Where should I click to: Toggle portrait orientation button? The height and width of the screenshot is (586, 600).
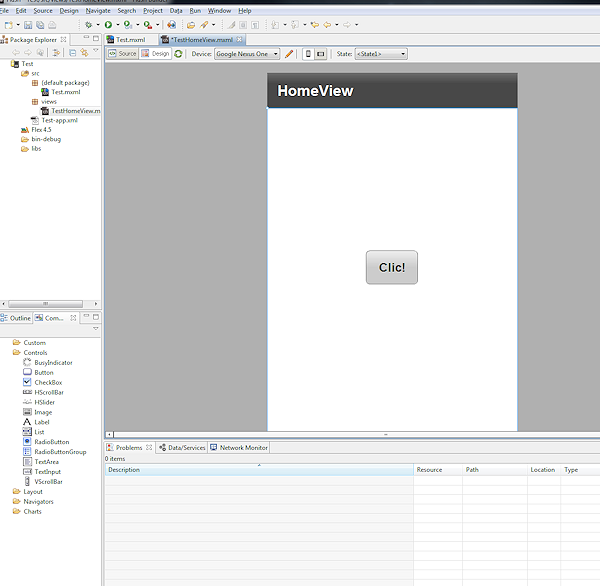click(x=307, y=54)
